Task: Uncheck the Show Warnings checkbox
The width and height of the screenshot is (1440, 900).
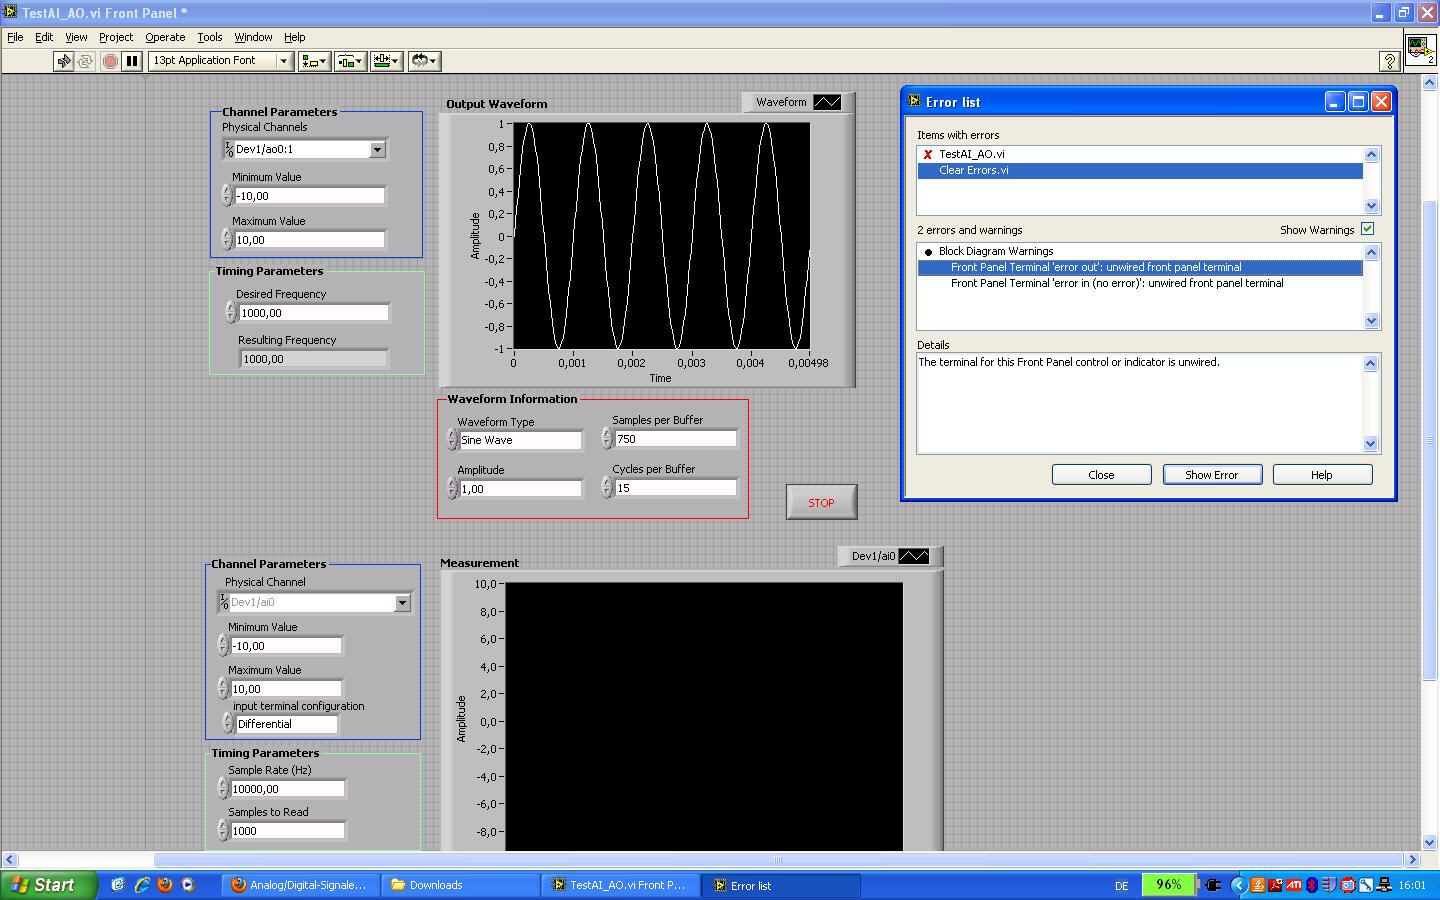Action: pyautogui.click(x=1367, y=229)
